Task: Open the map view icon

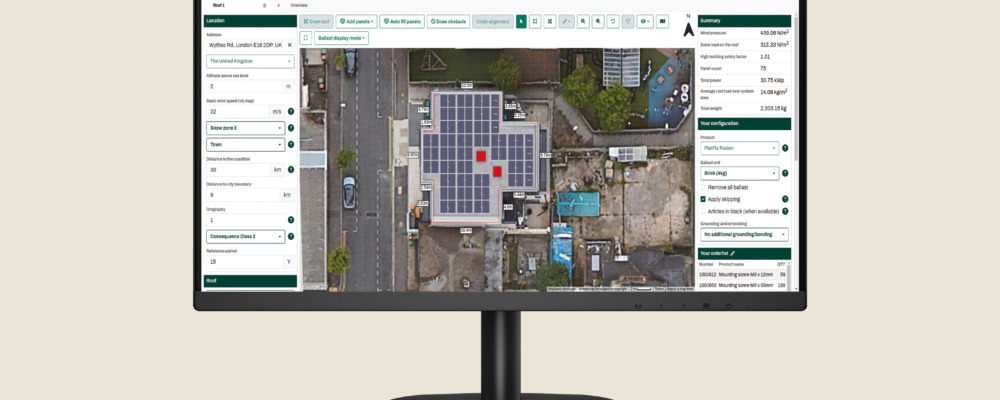Action: (x=661, y=21)
